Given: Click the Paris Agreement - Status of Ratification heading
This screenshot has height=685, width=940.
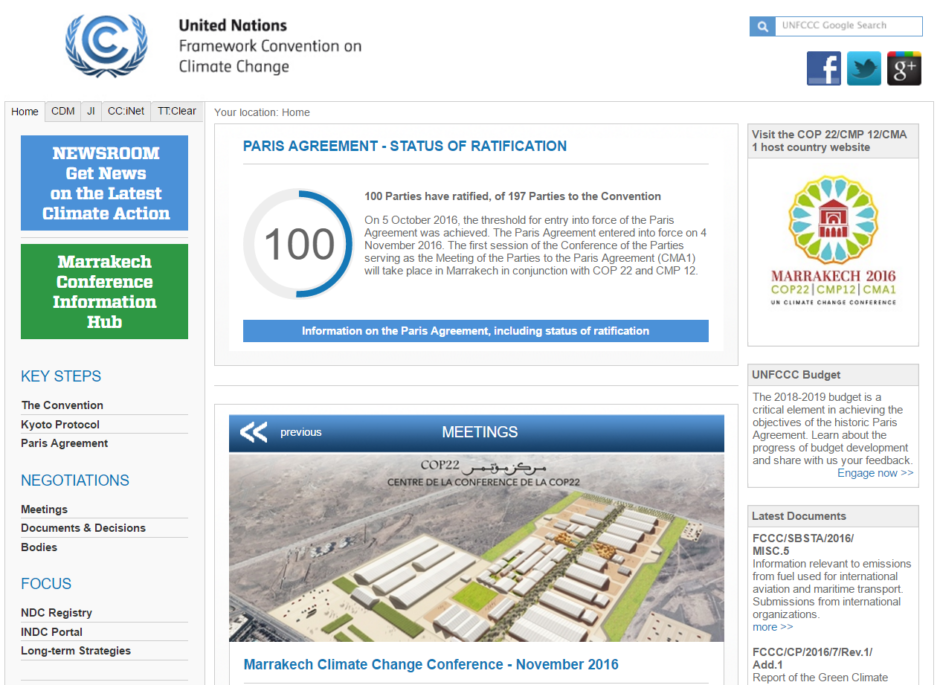Looking at the screenshot, I should (x=405, y=146).
